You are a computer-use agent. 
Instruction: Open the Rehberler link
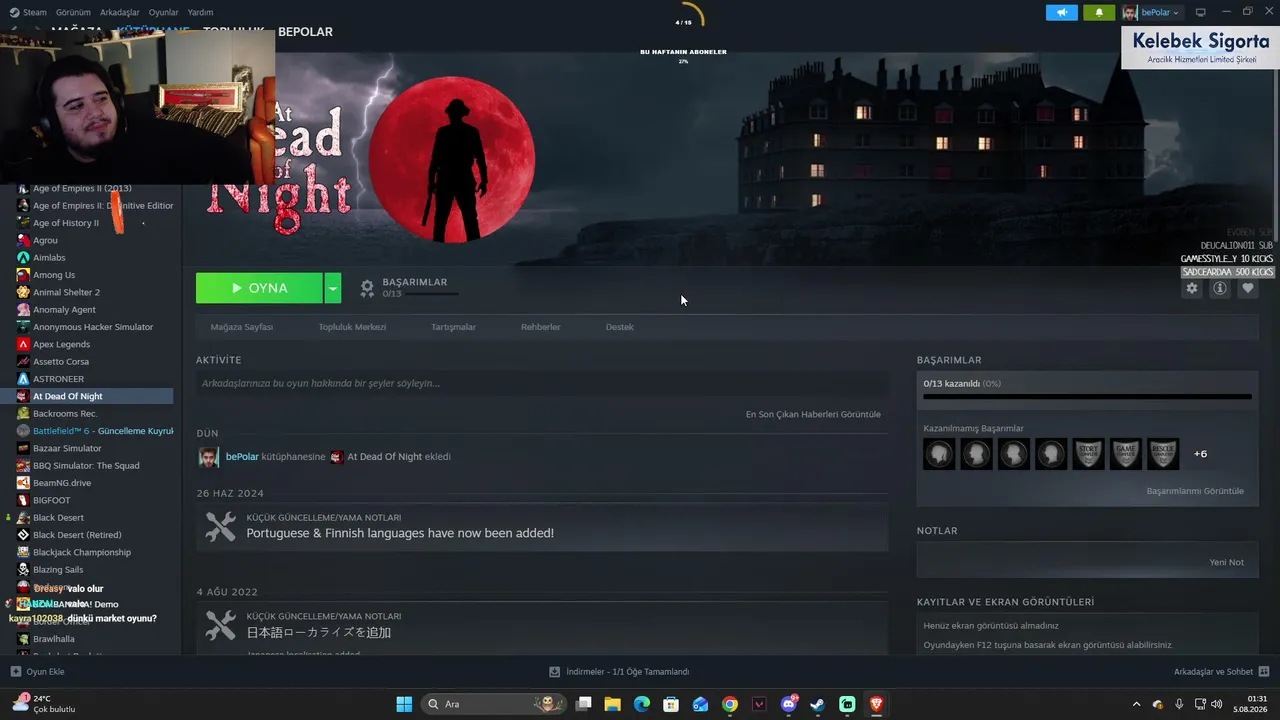pos(540,327)
